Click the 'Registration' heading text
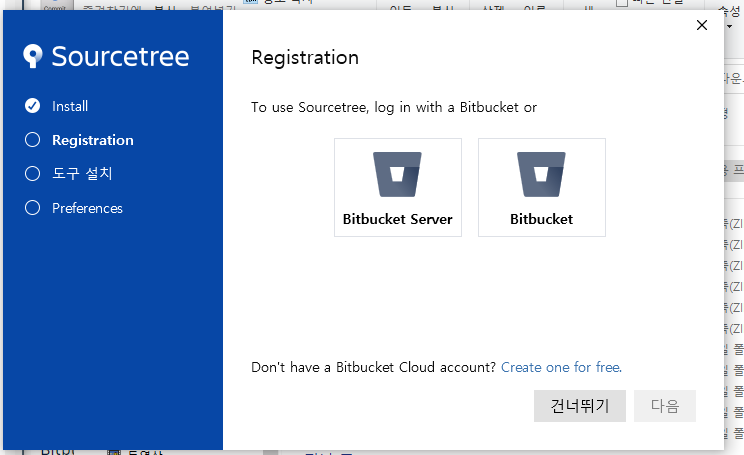 [305, 58]
